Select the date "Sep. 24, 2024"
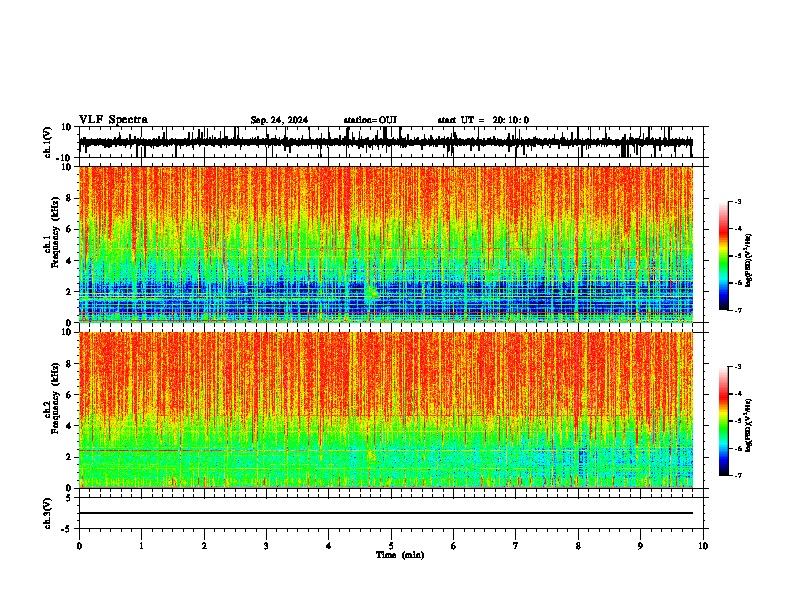The width and height of the screenshot is (792, 612). (279, 120)
